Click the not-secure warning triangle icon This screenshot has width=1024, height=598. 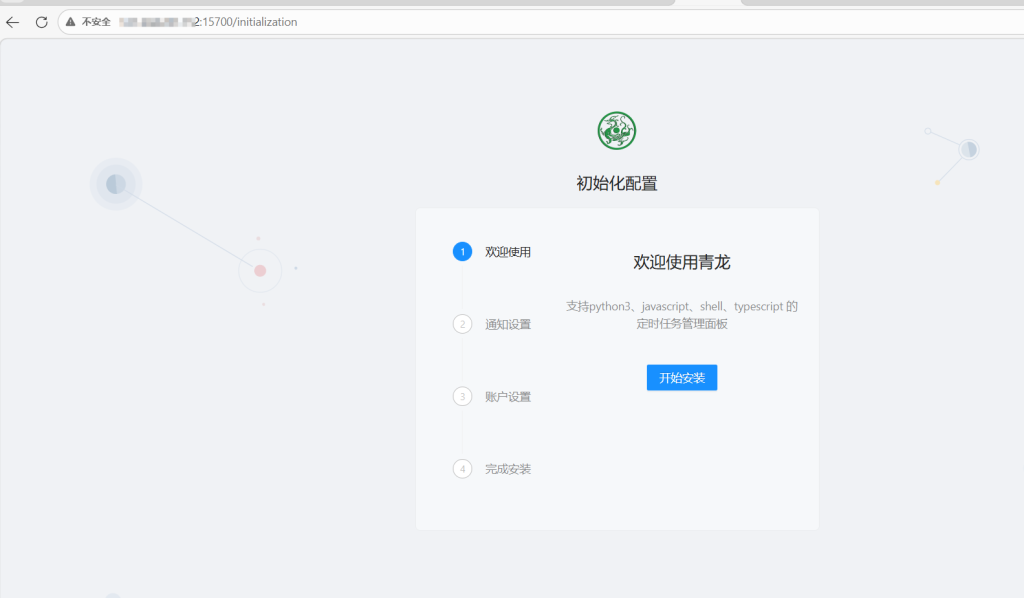(x=71, y=22)
